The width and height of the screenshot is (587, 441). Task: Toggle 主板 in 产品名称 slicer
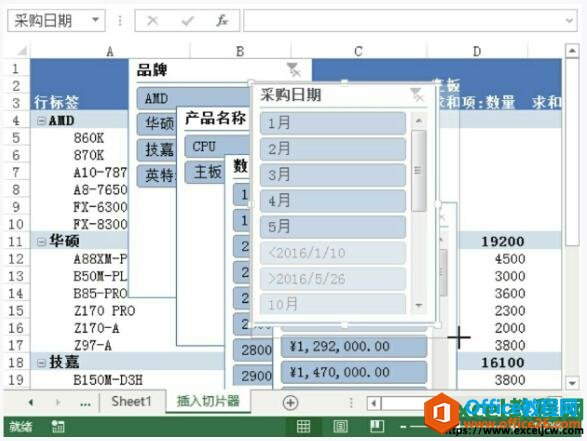(205, 173)
